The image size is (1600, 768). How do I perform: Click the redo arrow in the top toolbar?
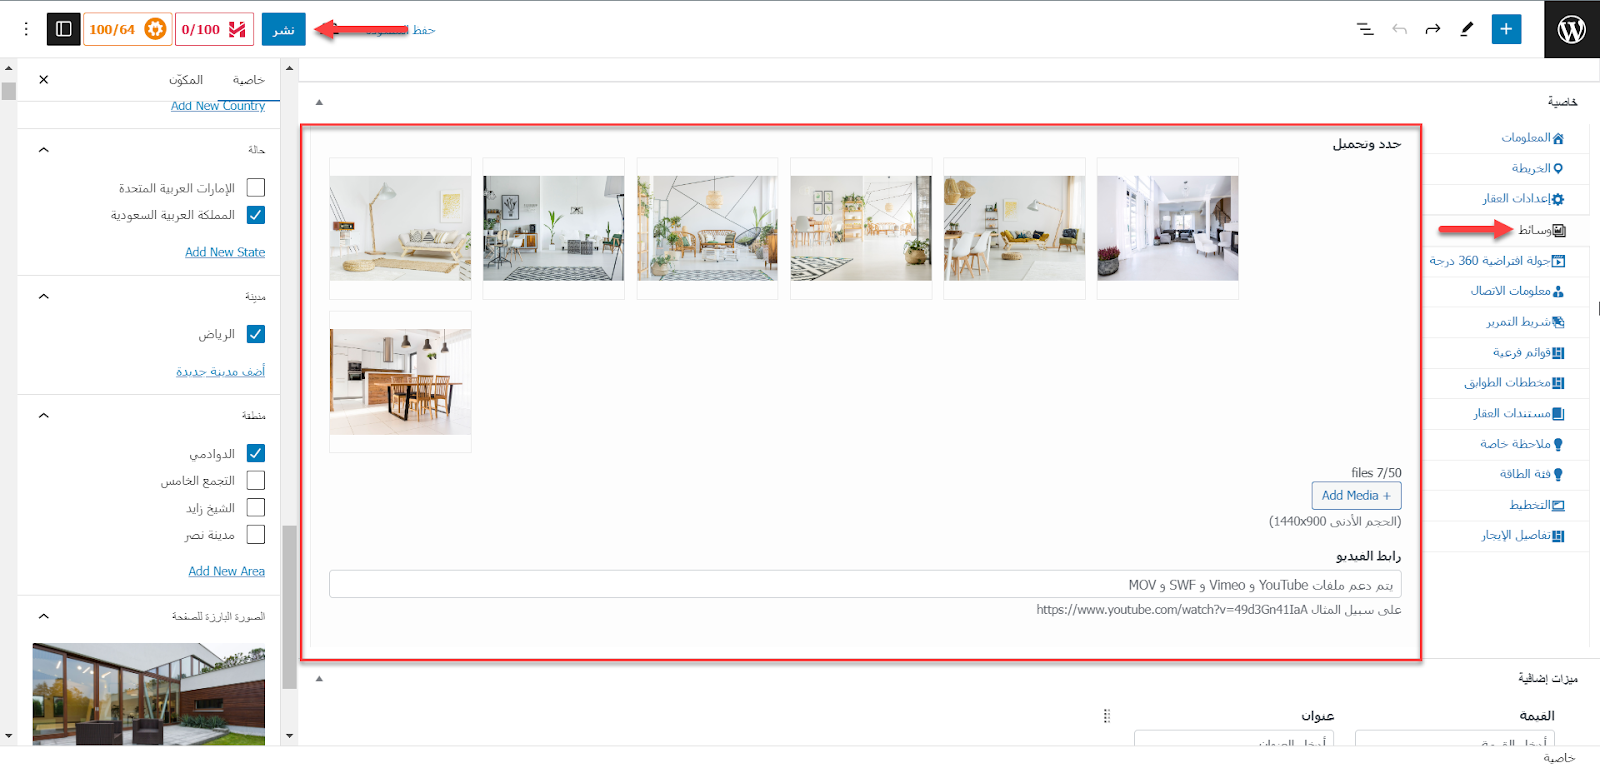point(1433,29)
